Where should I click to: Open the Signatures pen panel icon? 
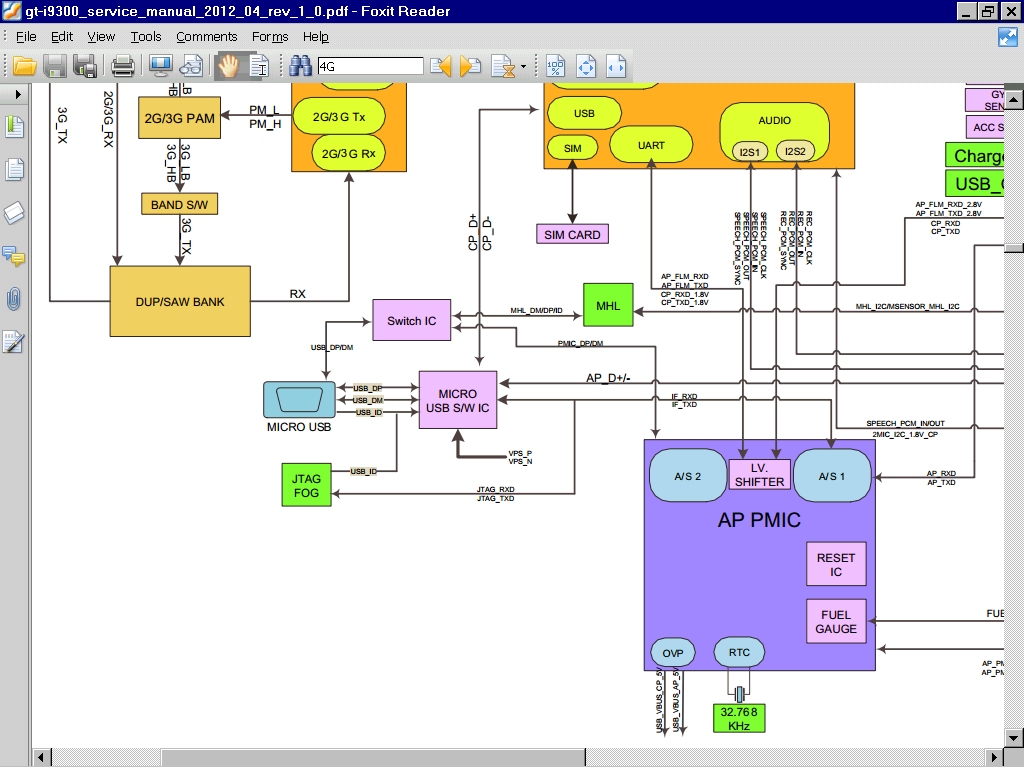[x=14, y=342]
